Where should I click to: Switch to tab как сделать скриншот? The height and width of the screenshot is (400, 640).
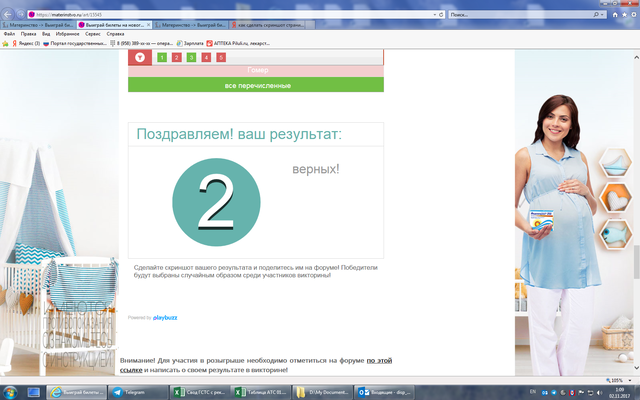pos(267,25)
